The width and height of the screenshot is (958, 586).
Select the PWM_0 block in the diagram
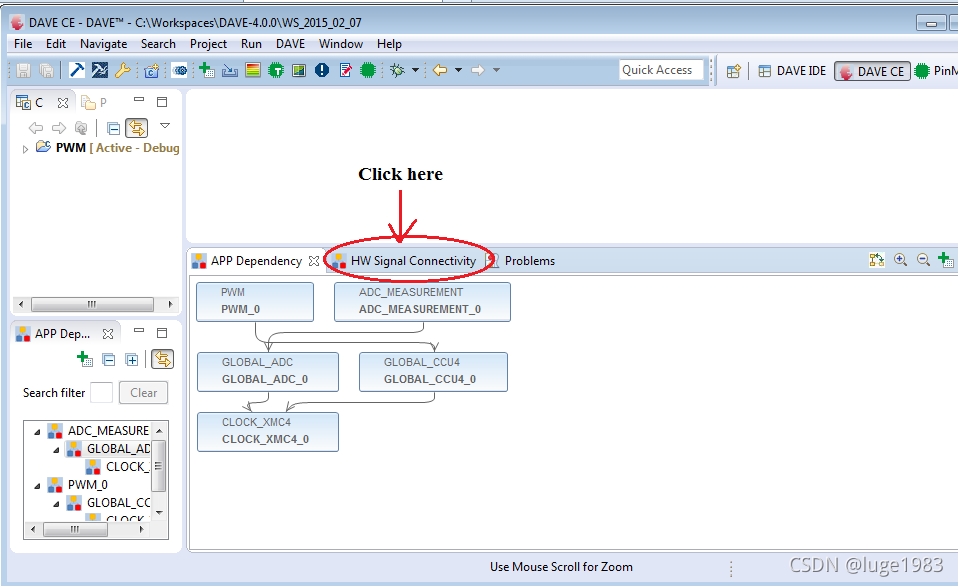[255, 302]
